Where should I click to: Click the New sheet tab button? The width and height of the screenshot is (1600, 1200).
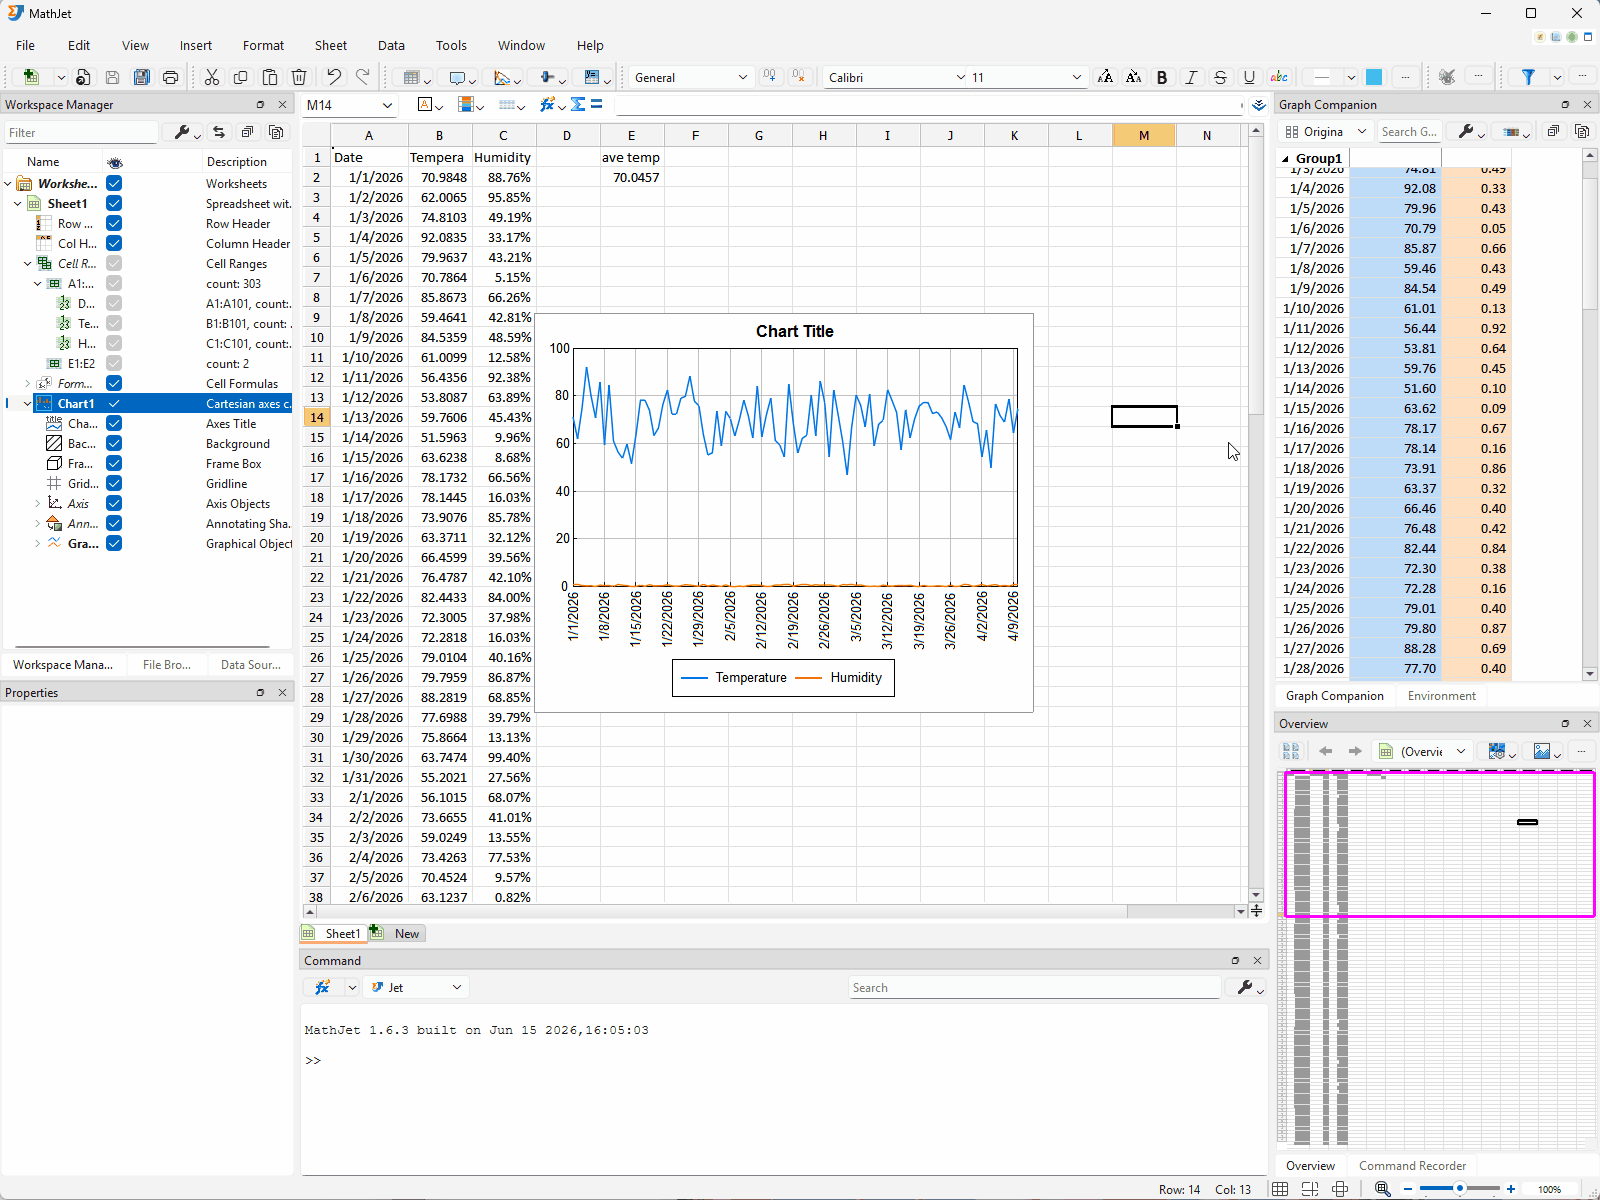click(x=407, y=933)
